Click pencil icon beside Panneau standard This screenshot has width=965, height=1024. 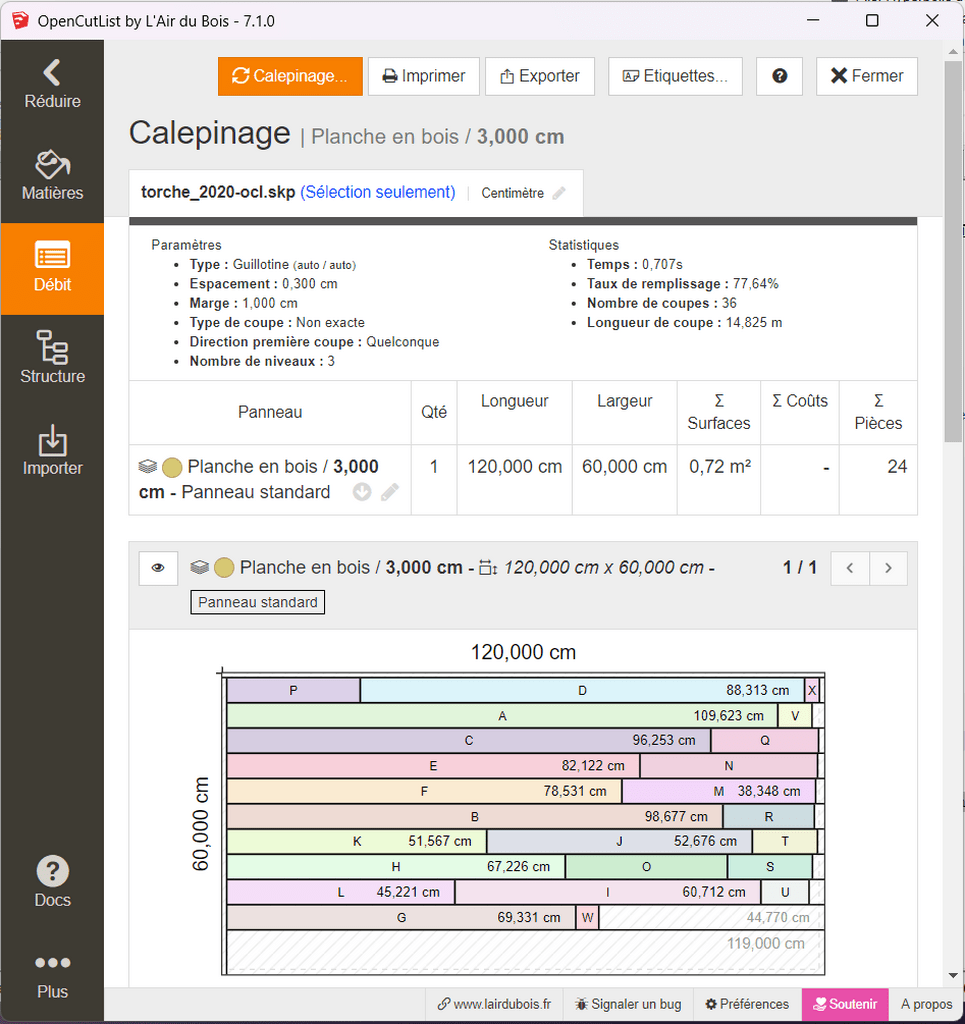pos(390,492)
